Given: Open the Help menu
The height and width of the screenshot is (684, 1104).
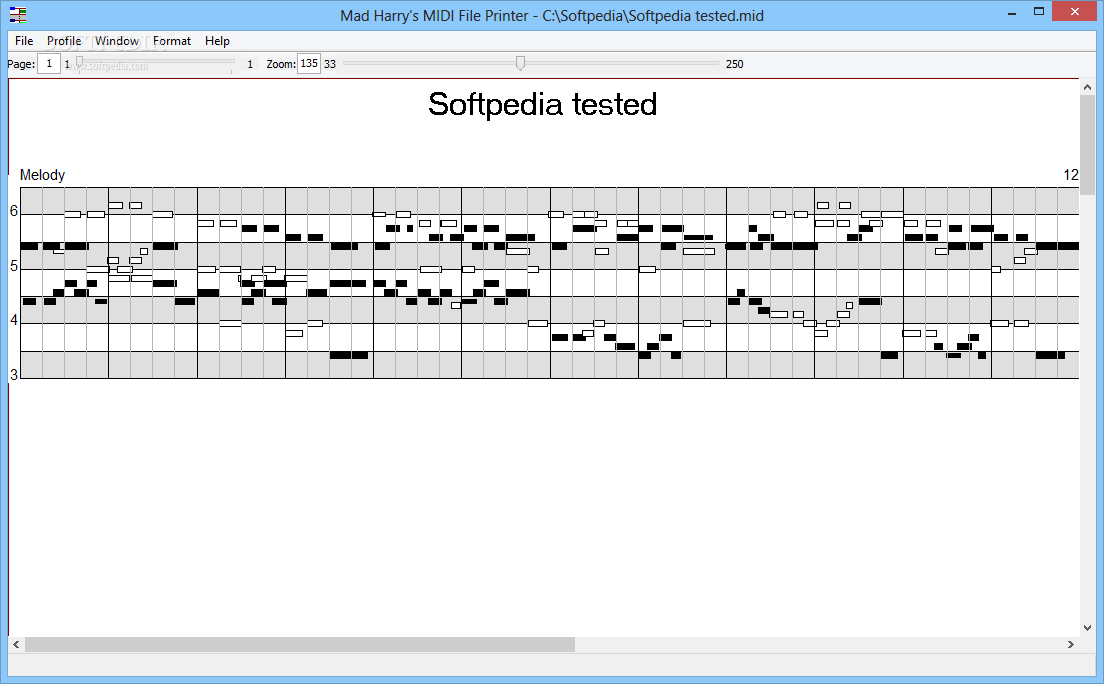Looking at the screenshot, I should (217, 41).
